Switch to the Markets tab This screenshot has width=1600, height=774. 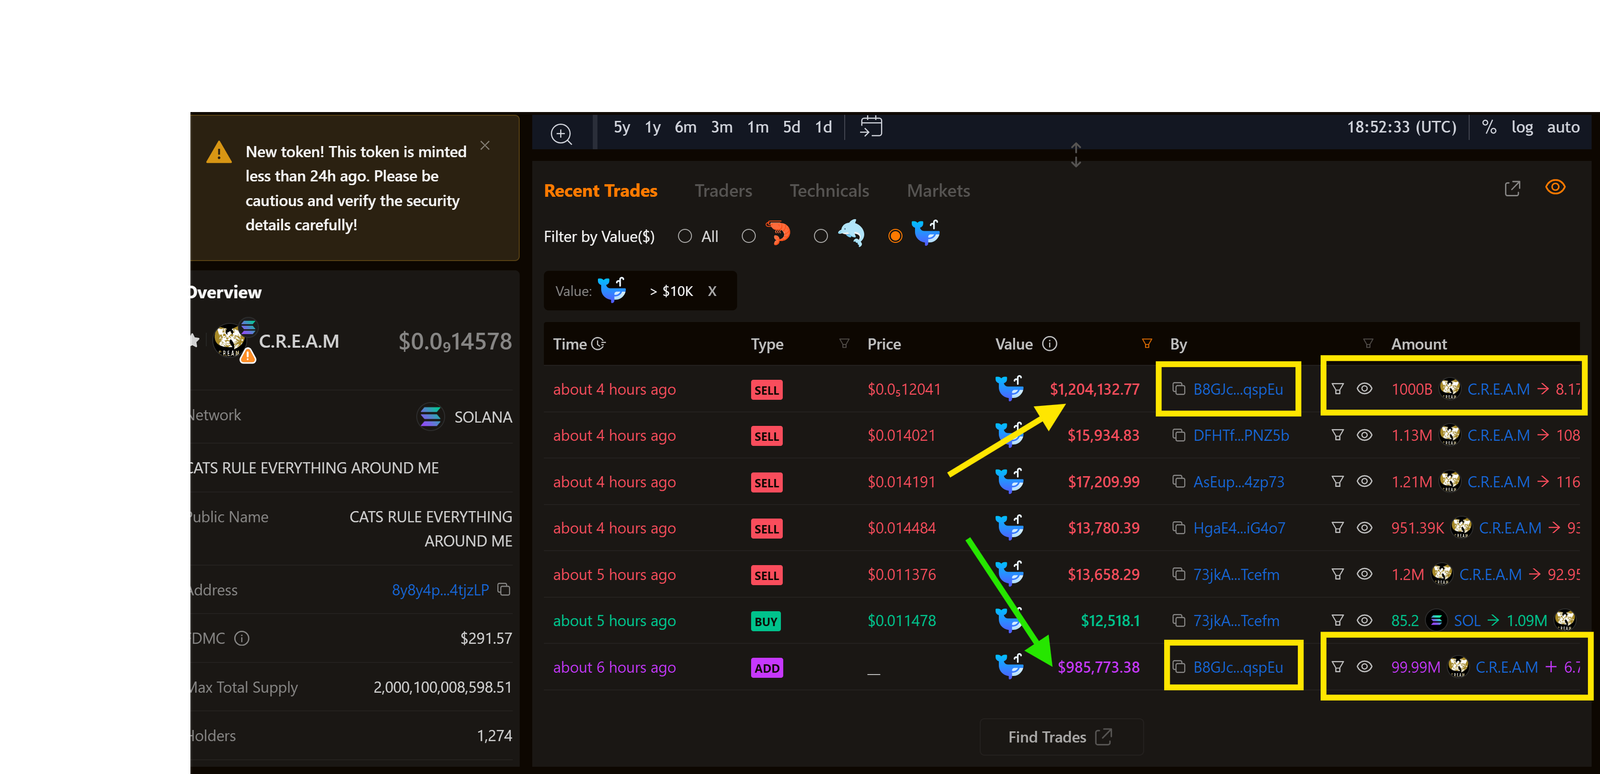(938, 191)
